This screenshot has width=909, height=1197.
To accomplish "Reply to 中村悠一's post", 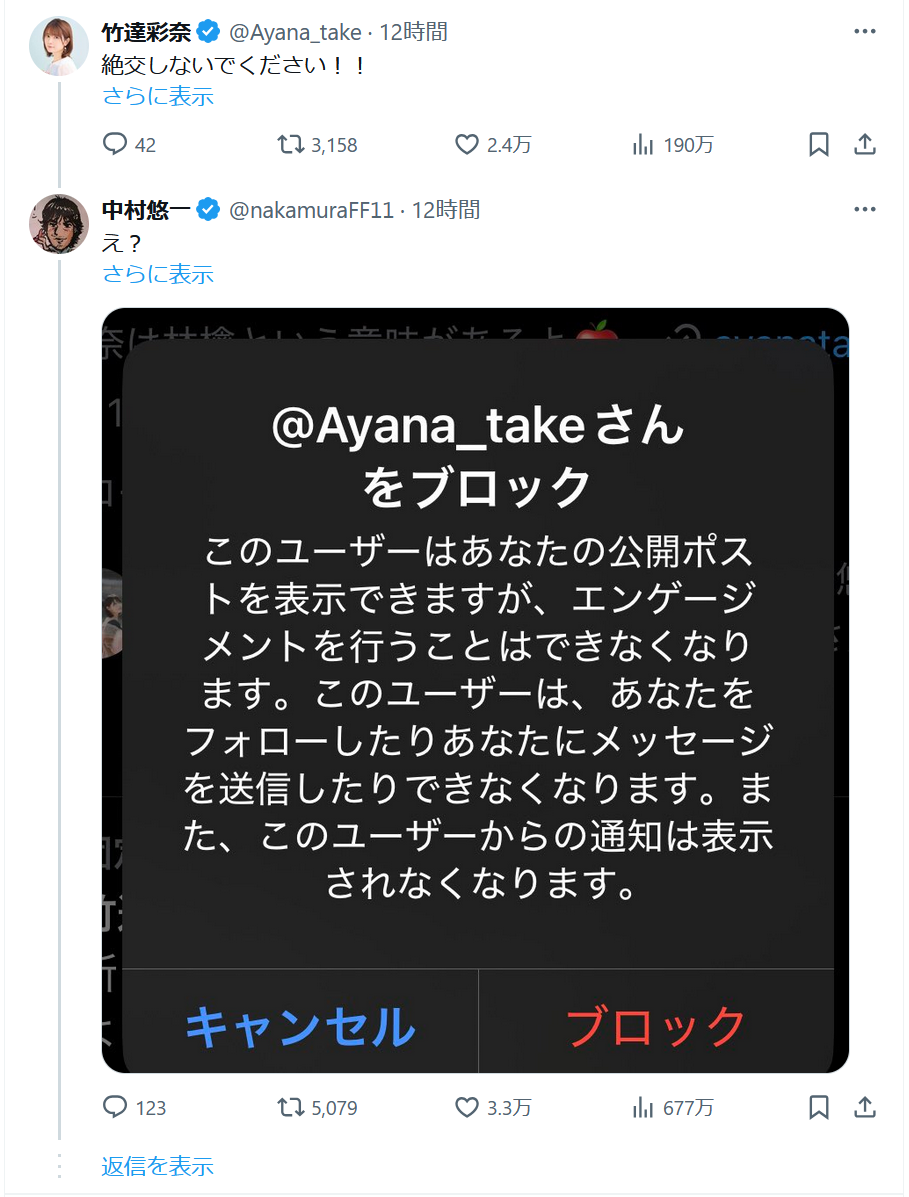I will pyautogui.click(x=117, y=1107).
